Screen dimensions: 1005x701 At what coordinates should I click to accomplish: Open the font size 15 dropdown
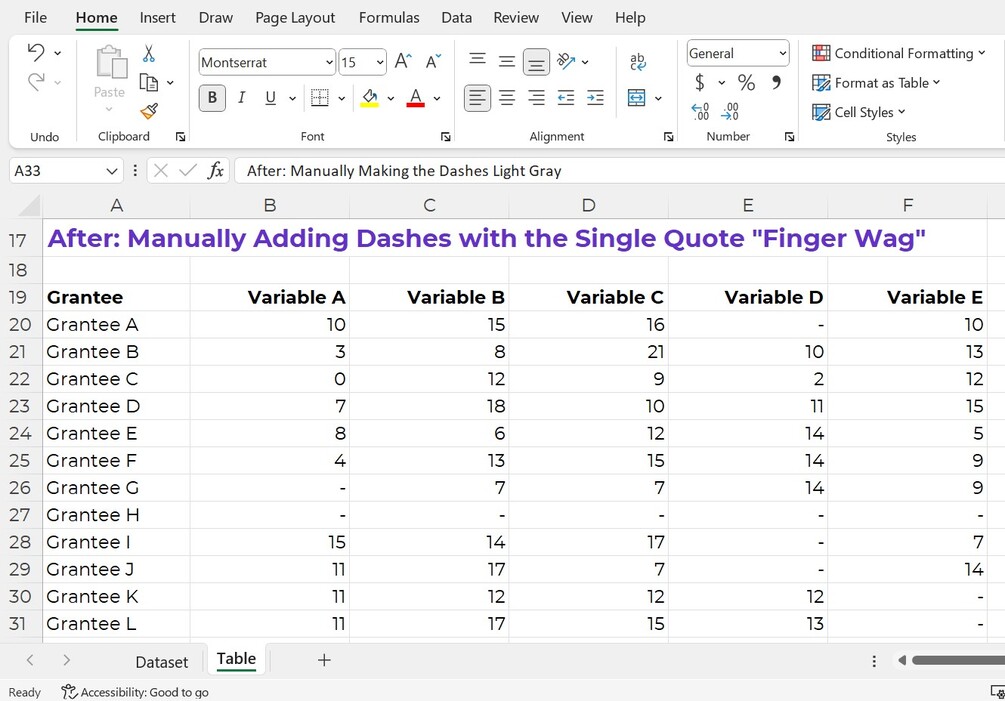380,62
